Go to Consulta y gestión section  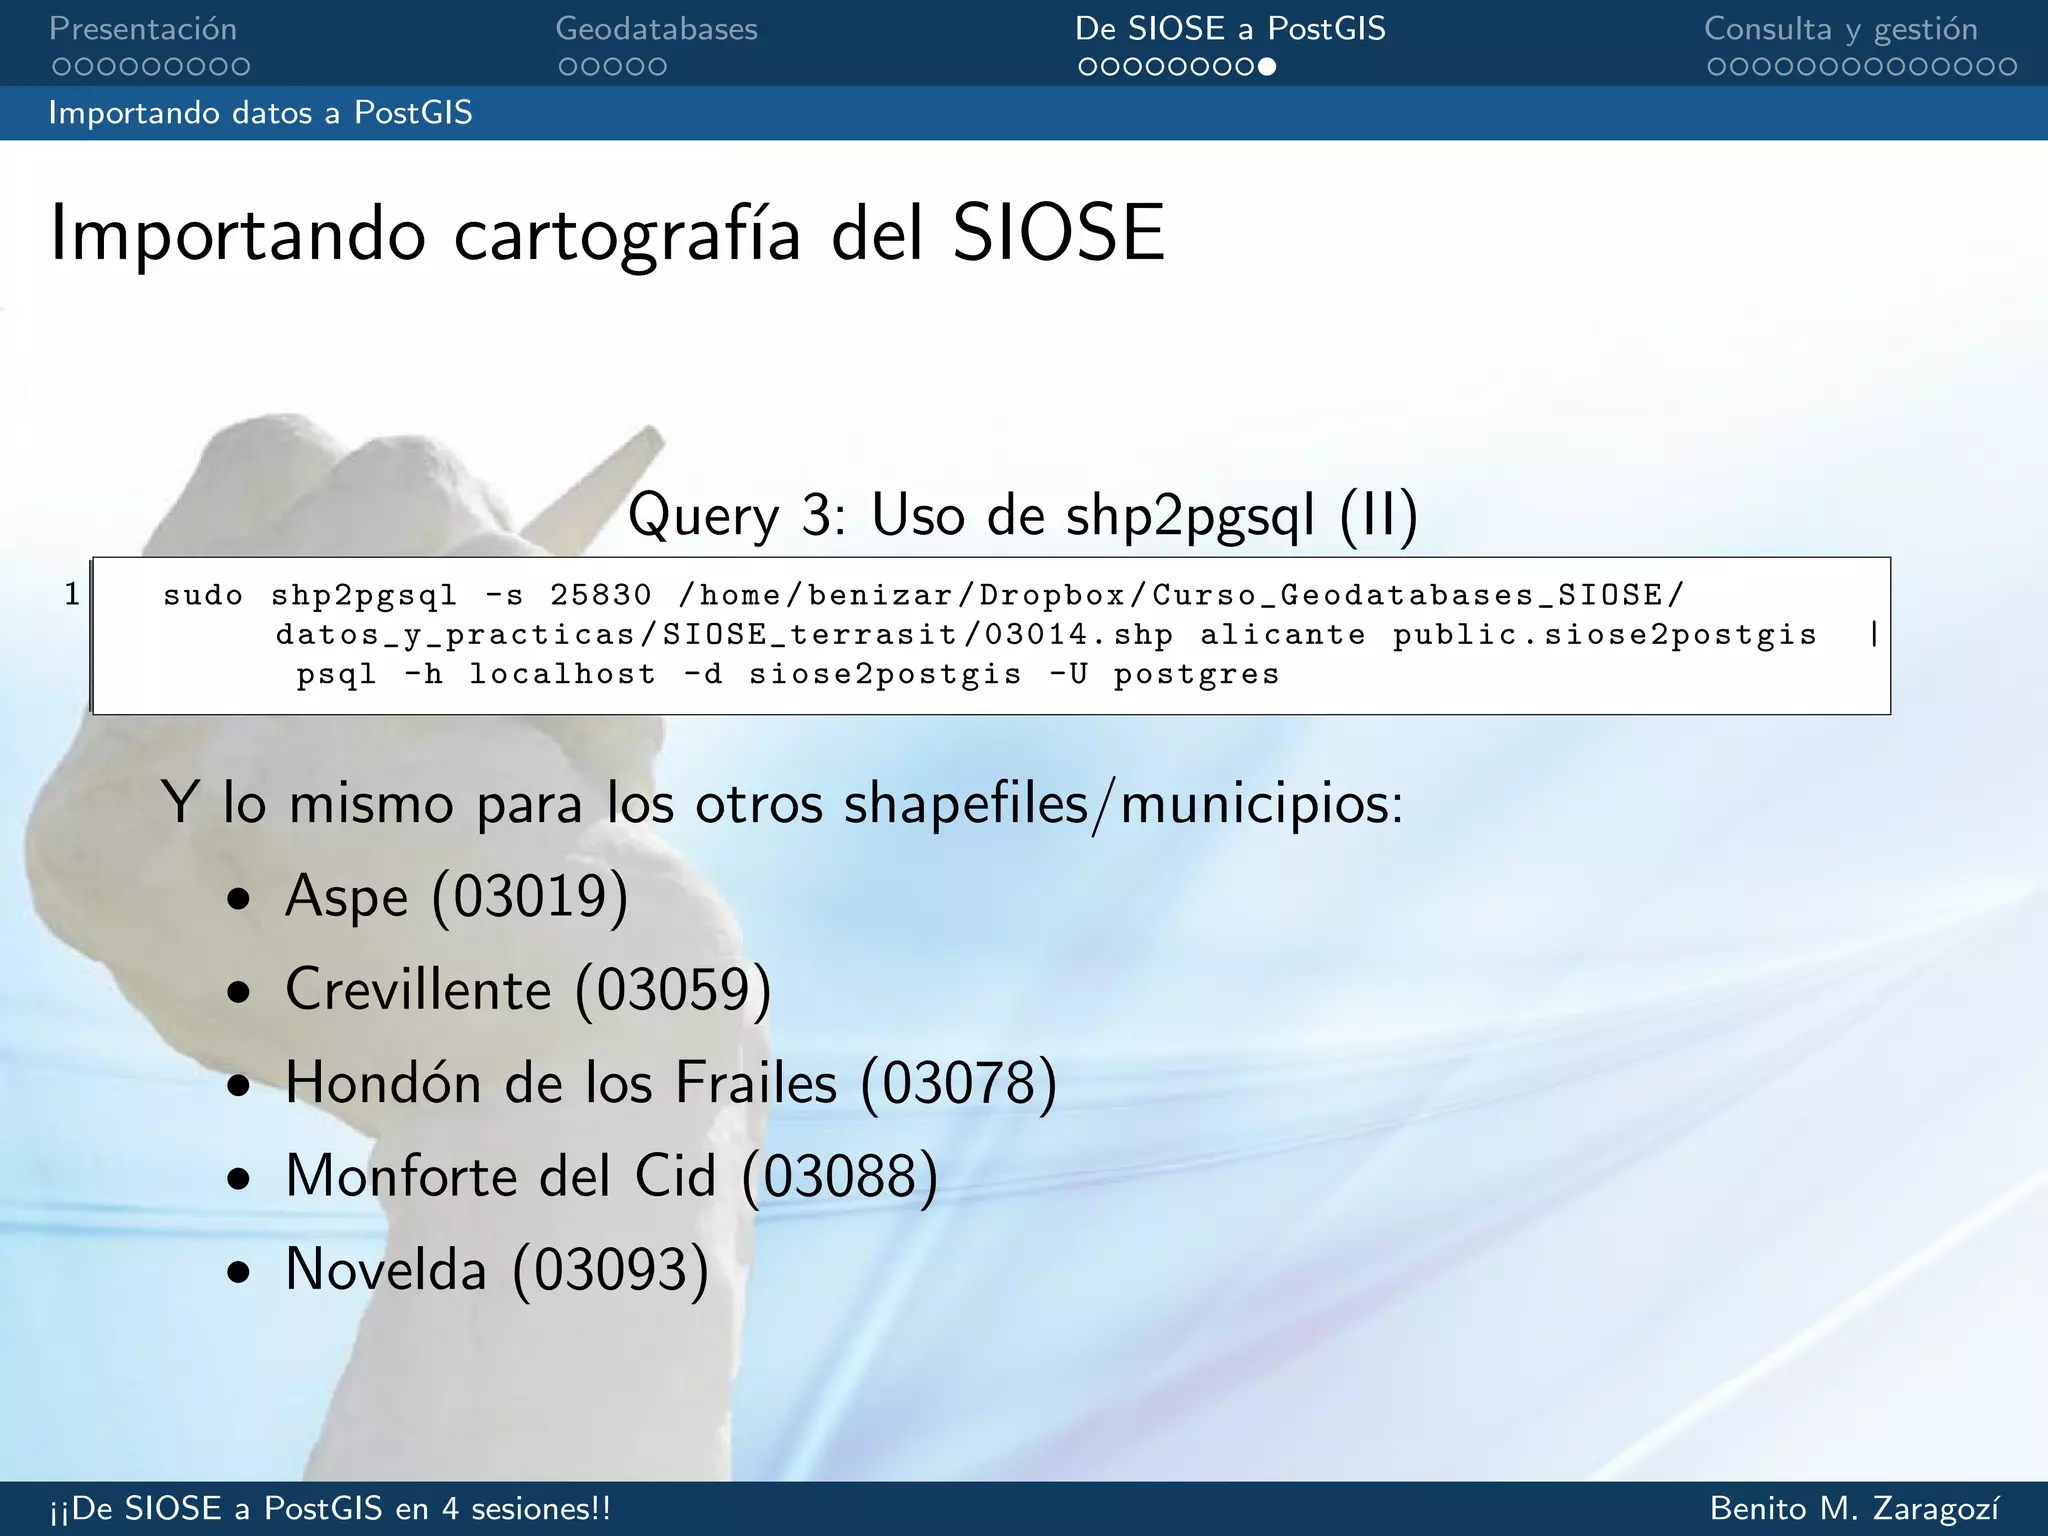click(1841, 30)
